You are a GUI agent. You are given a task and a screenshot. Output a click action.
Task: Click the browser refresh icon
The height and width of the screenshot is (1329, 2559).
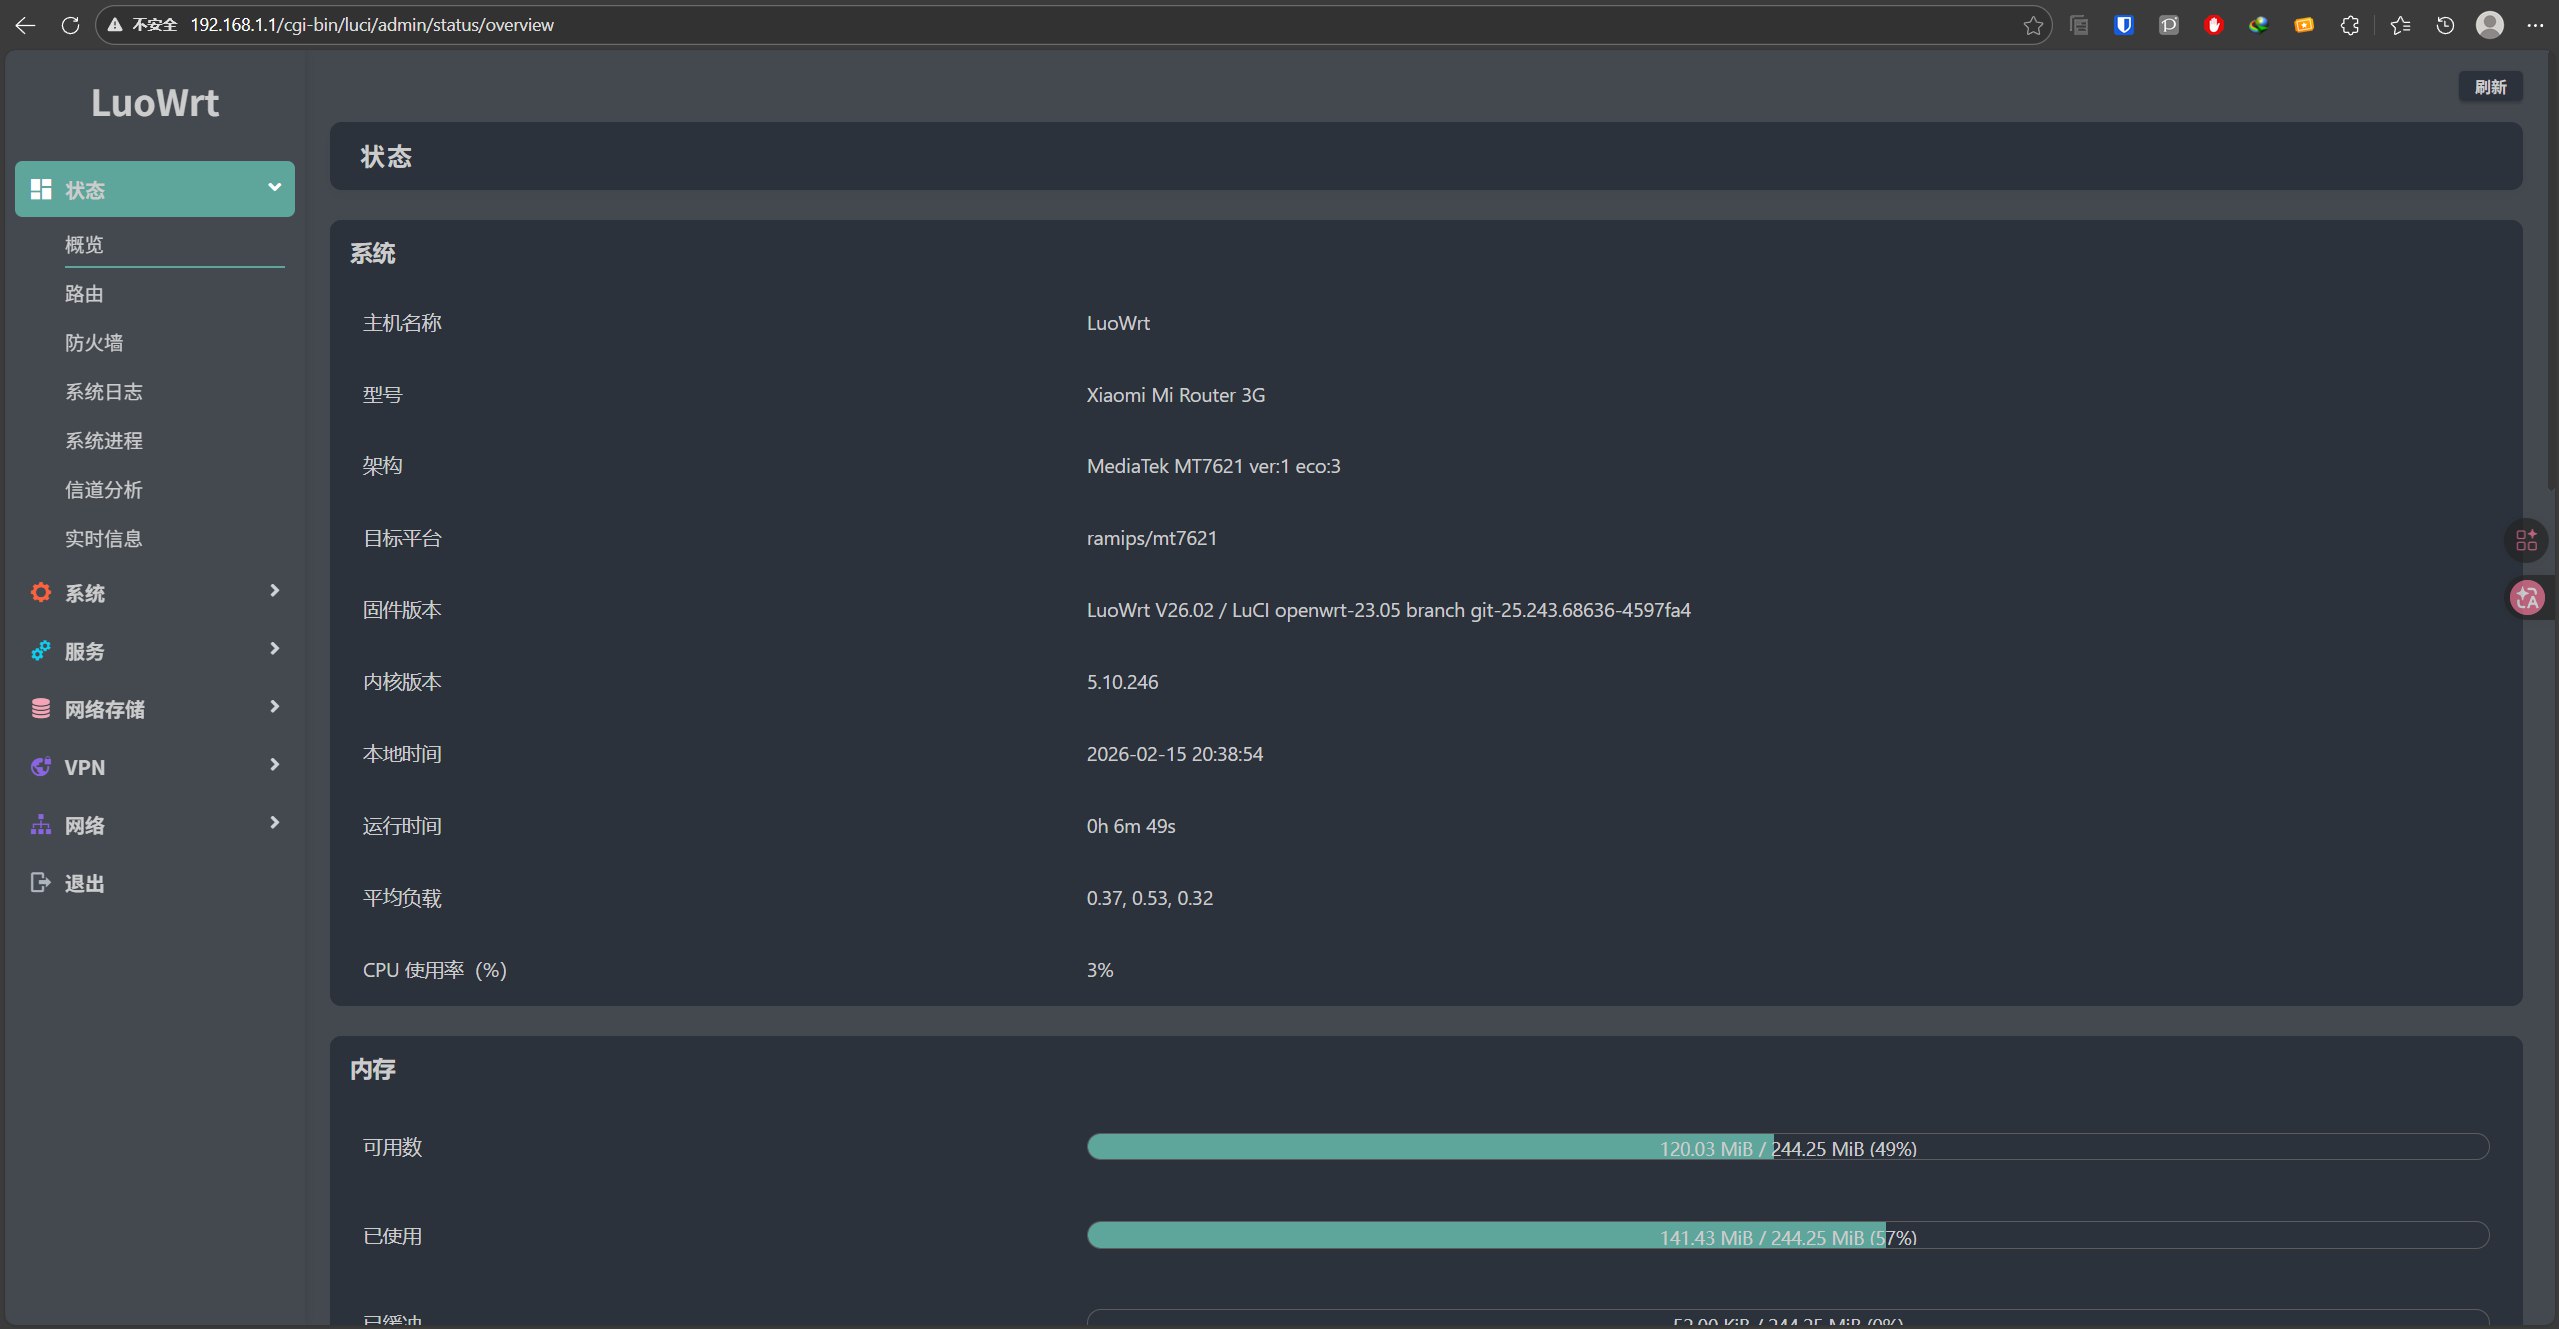(x=70, y=25)
